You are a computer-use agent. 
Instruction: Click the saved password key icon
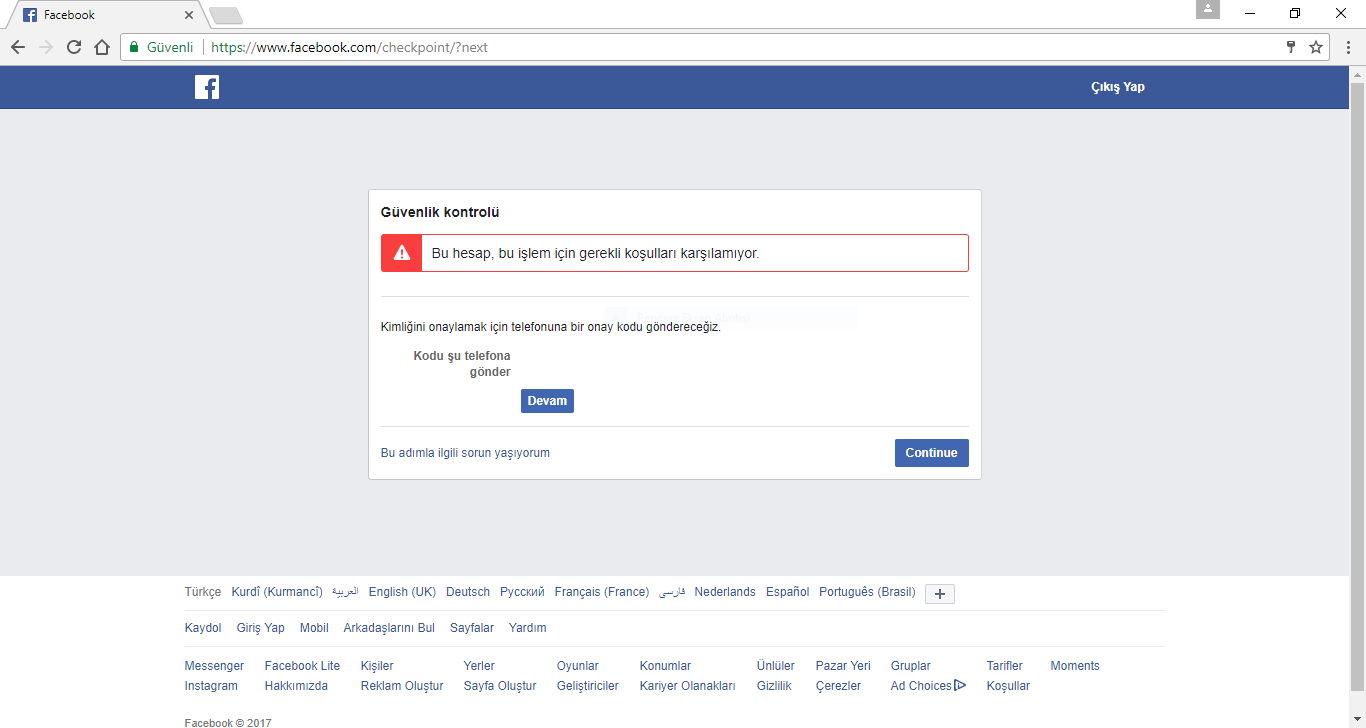(x=1291, y=47)
